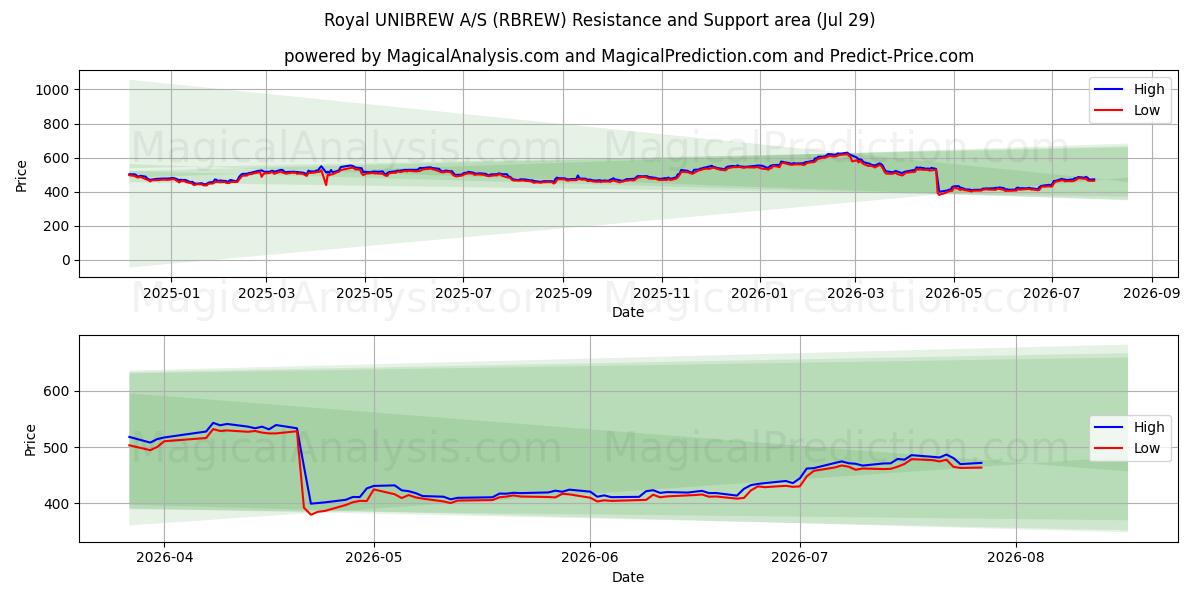Viewport: 1200px width, 600px height.
Task: Click the 'Price' axis label of lower chart
Action: 31,439
